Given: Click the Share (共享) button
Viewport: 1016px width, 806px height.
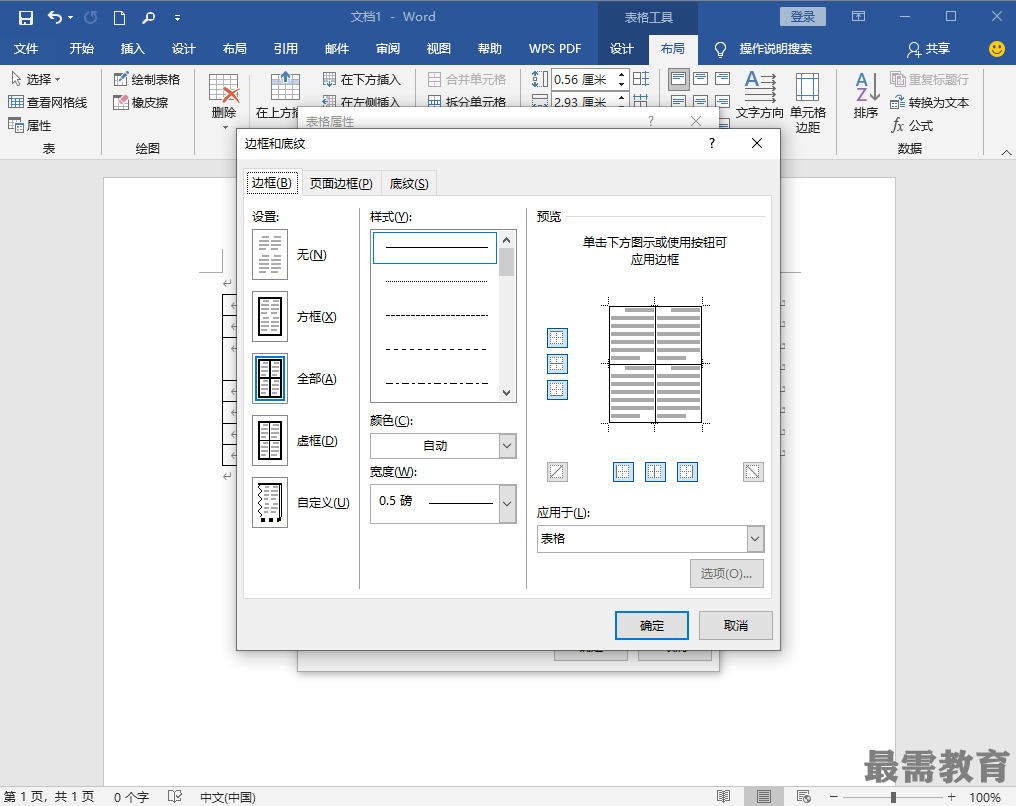Looking at the screenshot, I should 929,49.
